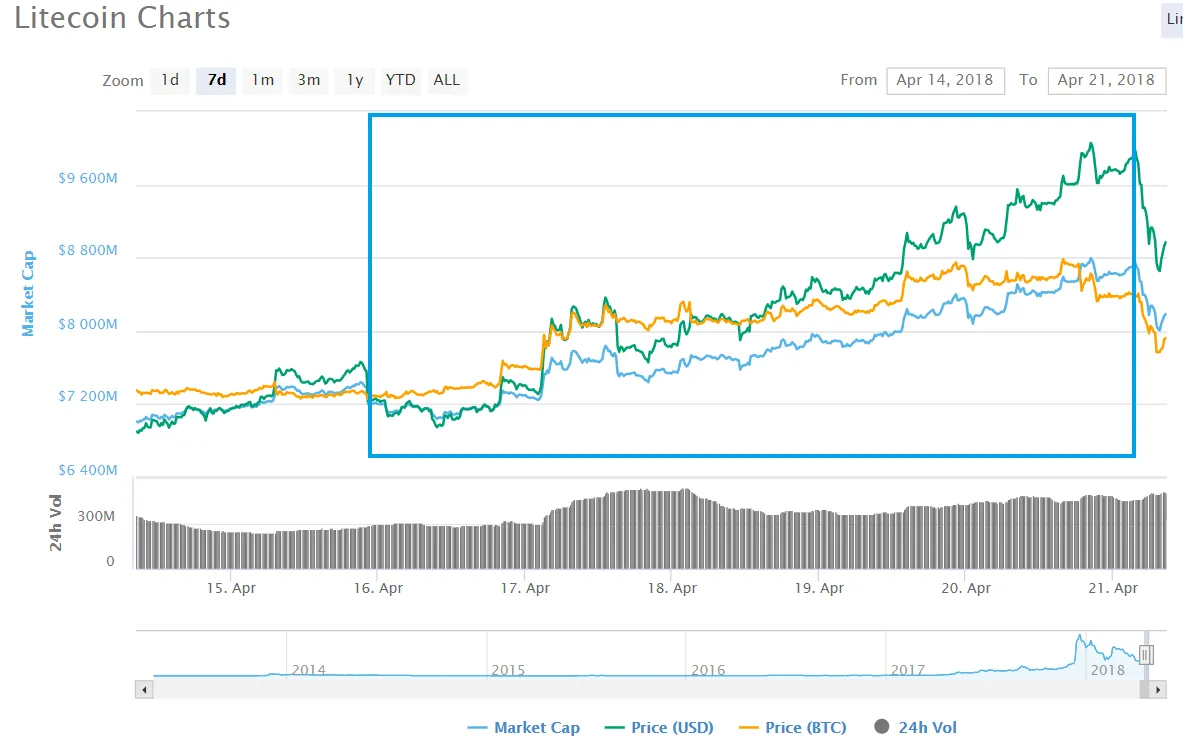Toggle the Price (USD) legend series
The width and height of the screenshot is (1183, 751).
coord(659,728)
